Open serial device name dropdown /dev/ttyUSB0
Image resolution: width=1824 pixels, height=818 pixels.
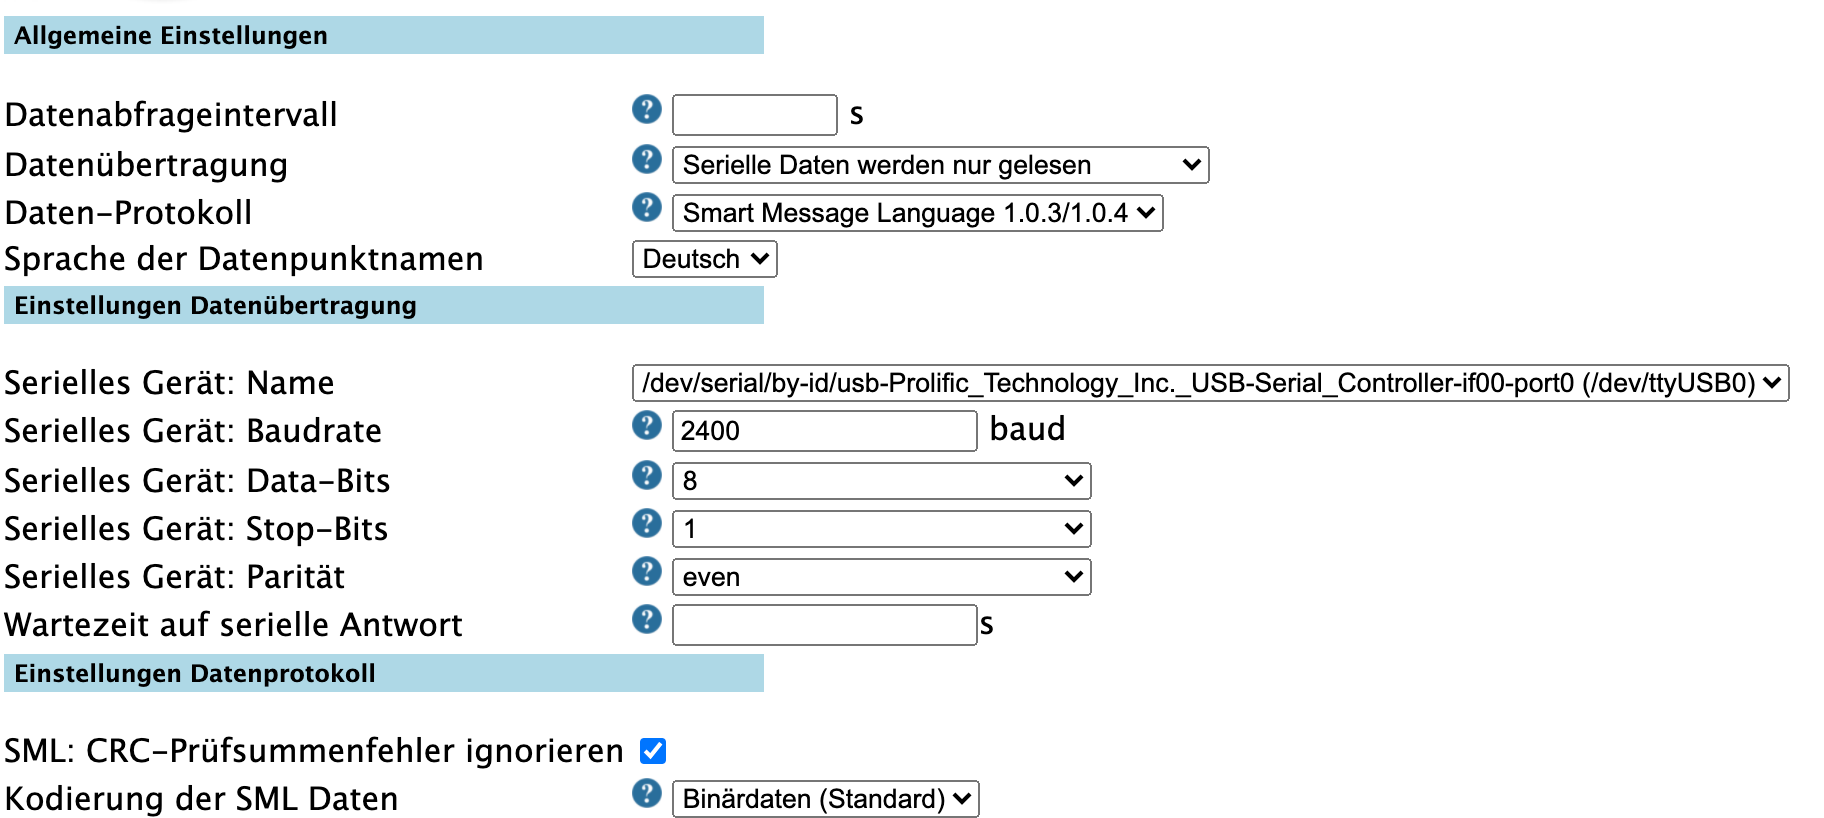tap(1210, 383)
